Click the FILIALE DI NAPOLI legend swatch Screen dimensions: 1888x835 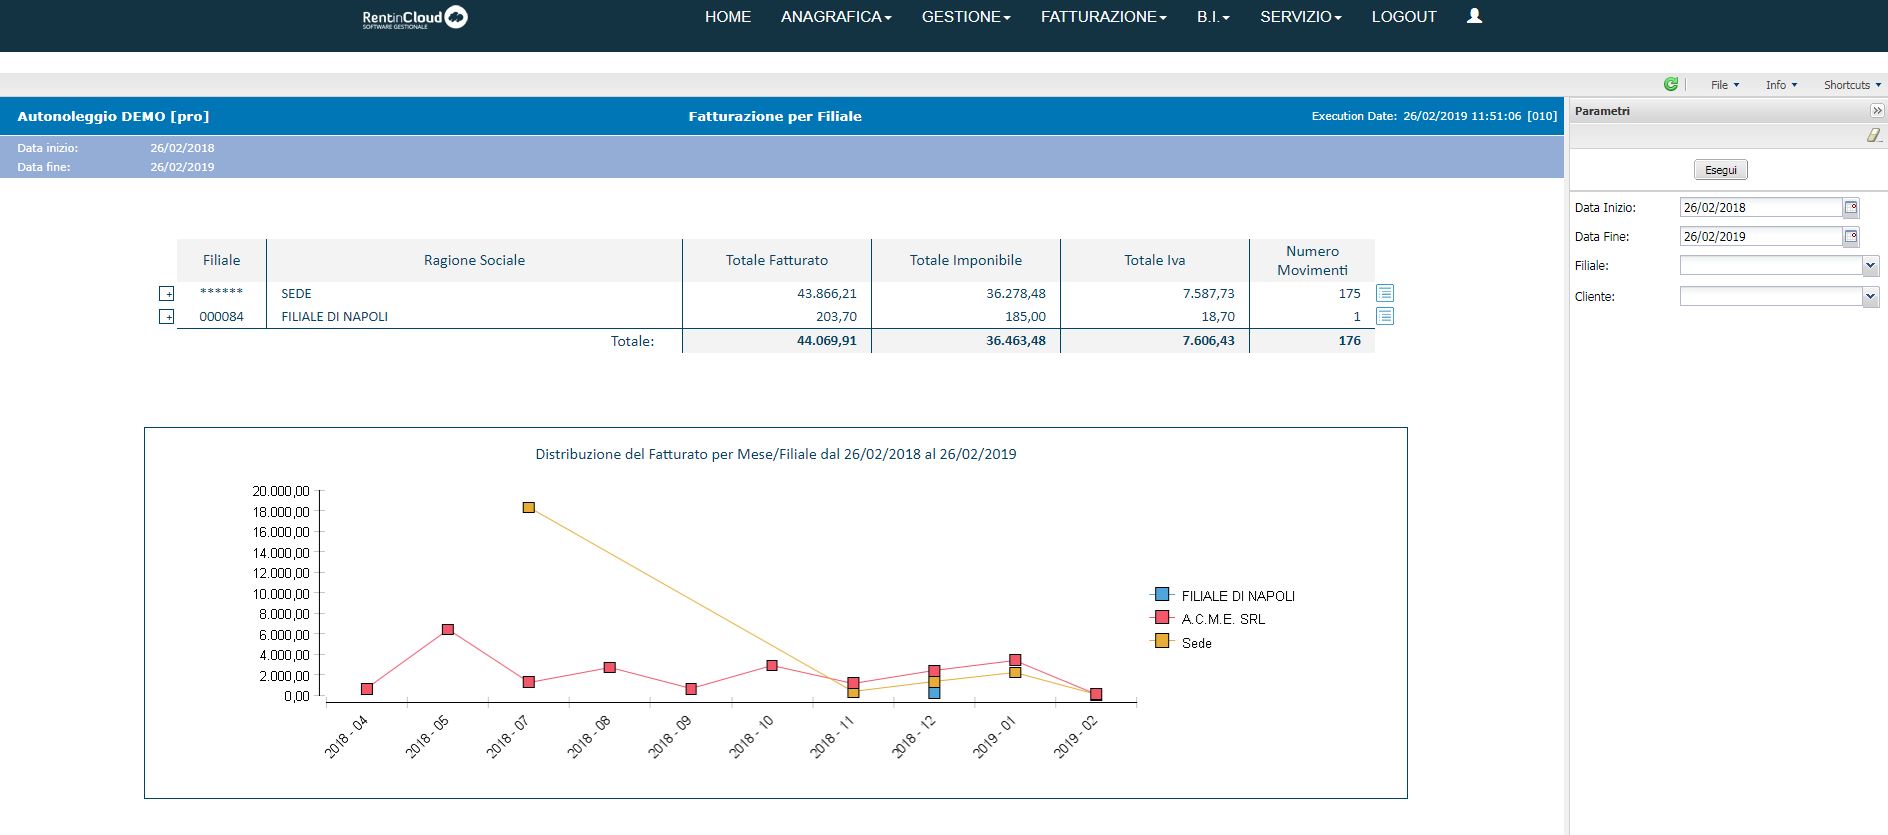coord(1162,594)
